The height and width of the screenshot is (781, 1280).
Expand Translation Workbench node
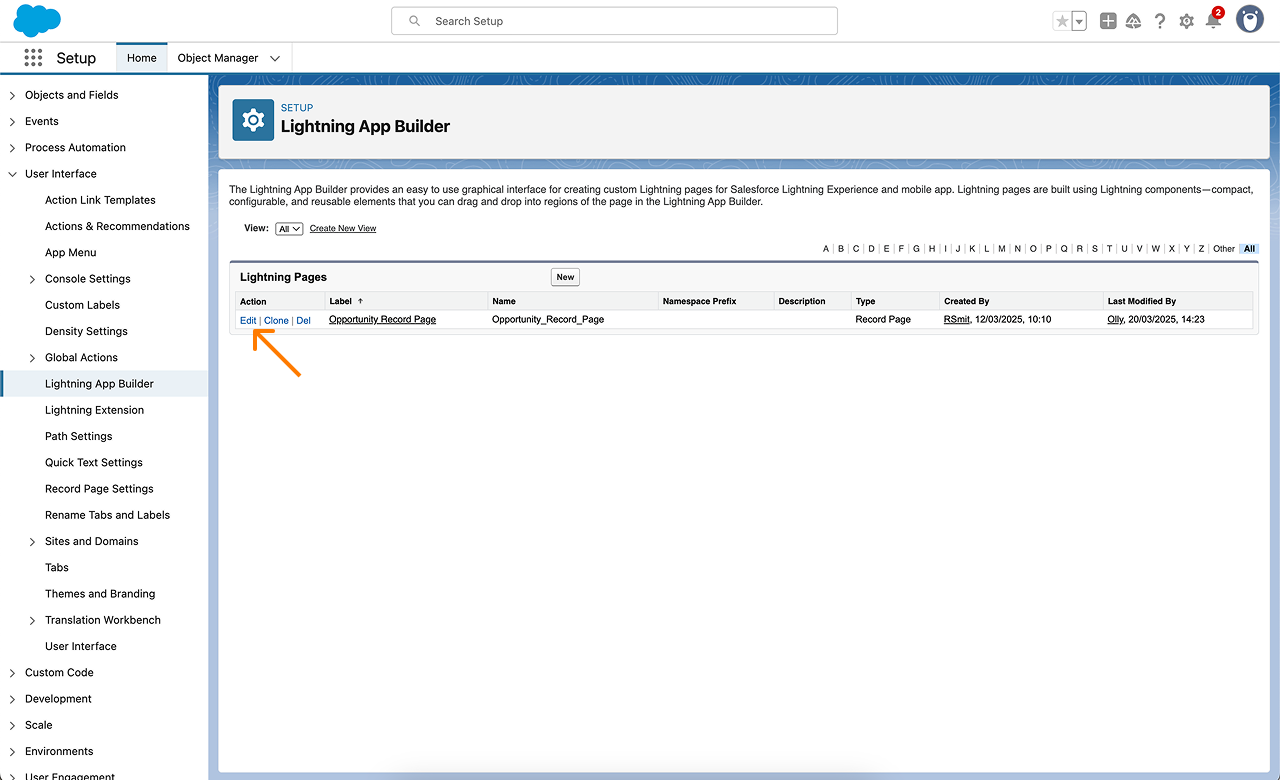33,621
